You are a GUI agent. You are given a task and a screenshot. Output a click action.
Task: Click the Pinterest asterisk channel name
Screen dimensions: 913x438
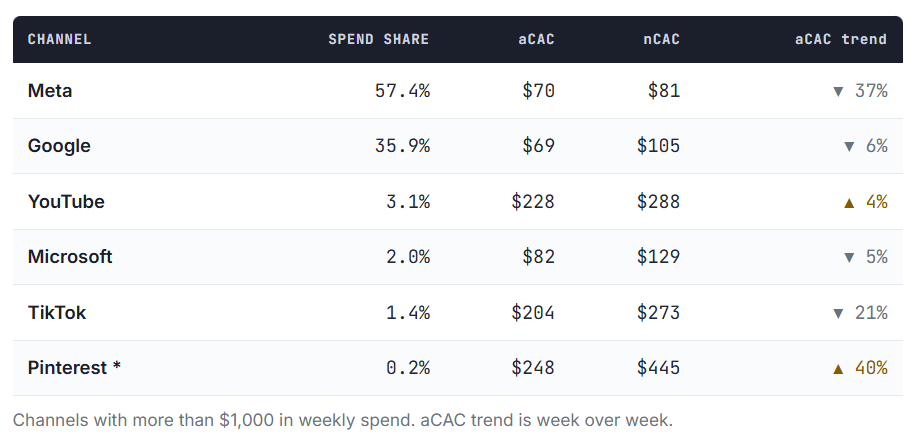click(74, 368)
